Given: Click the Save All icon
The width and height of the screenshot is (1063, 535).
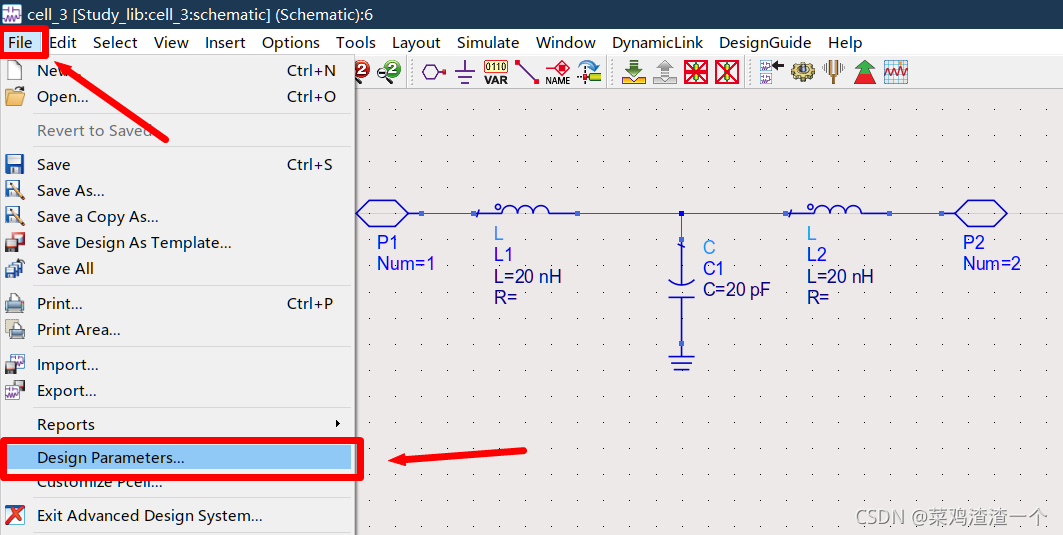Looking at the screenshot, I should point(15,269).
